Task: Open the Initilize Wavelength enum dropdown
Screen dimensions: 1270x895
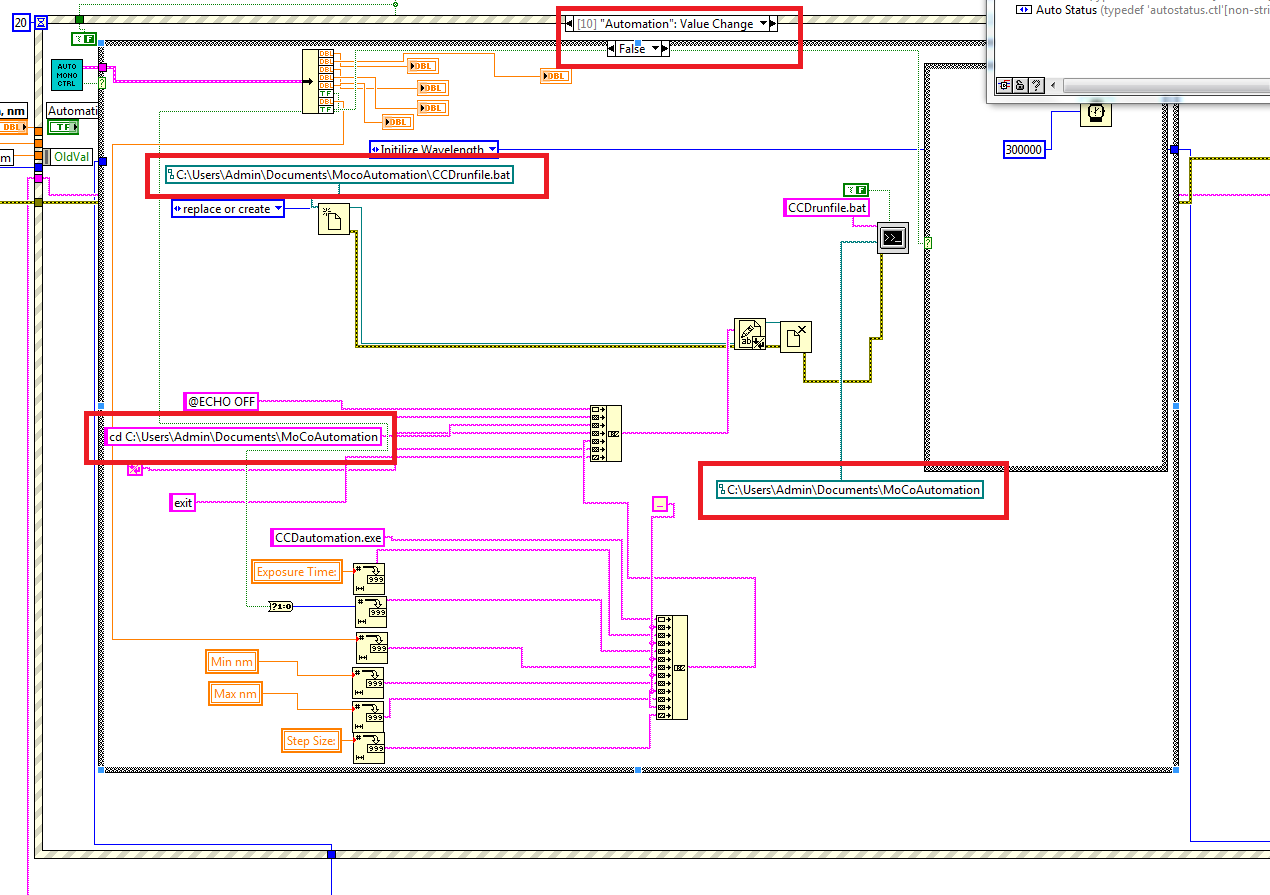Action: 433,149
